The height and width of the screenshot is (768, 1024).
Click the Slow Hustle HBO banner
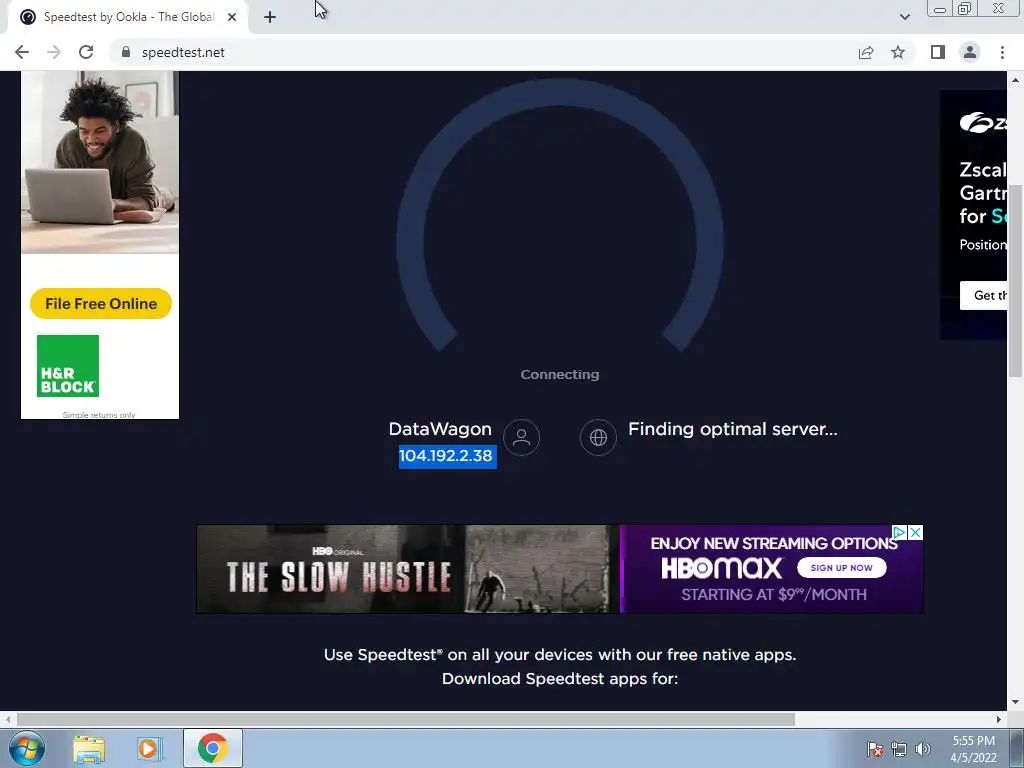coord(408,569)
